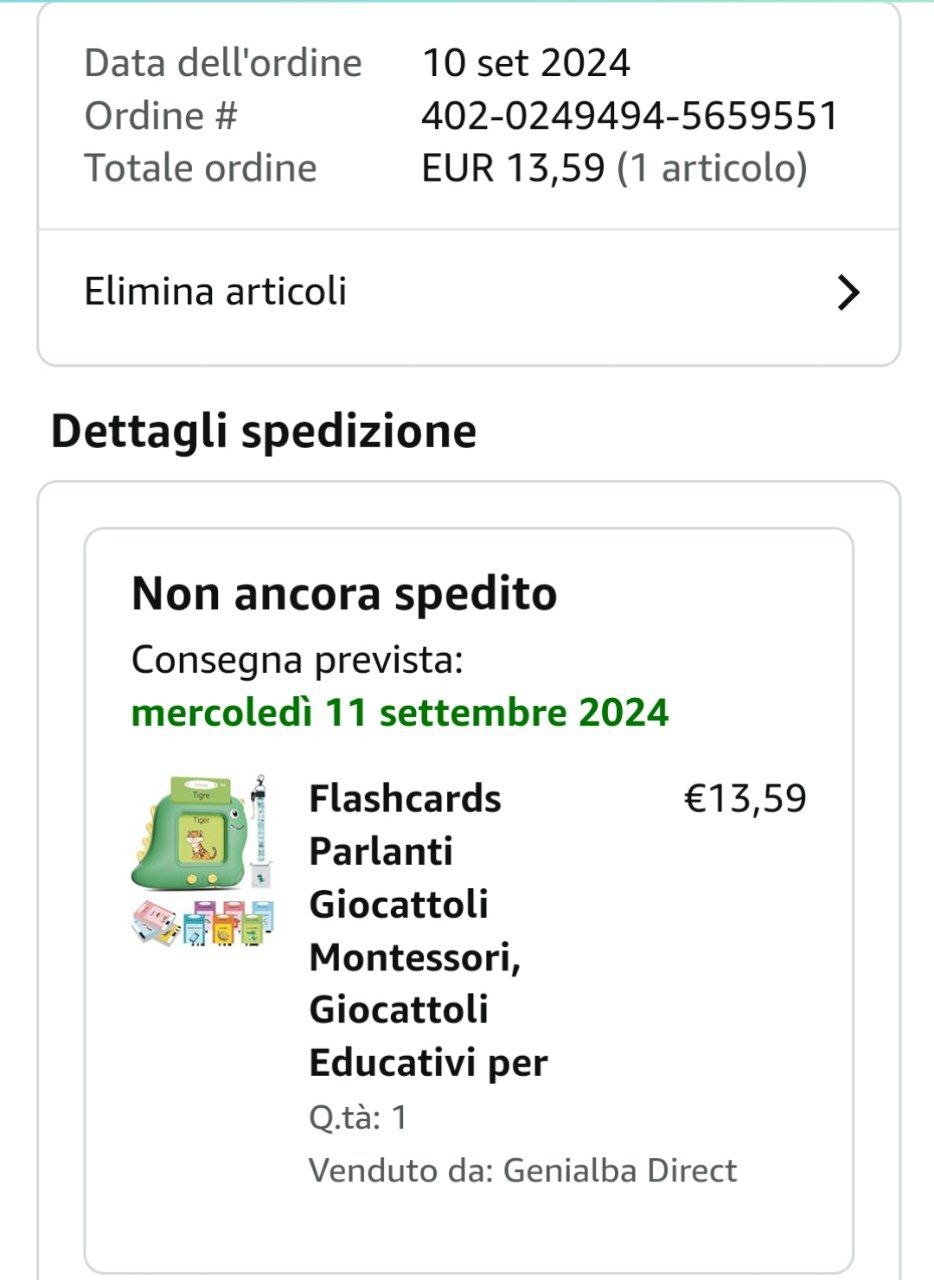This screenshot has width=934, height=1280.
Task: Tap the order total EUR 13,59 (1 articolo)
Action: 614,168
